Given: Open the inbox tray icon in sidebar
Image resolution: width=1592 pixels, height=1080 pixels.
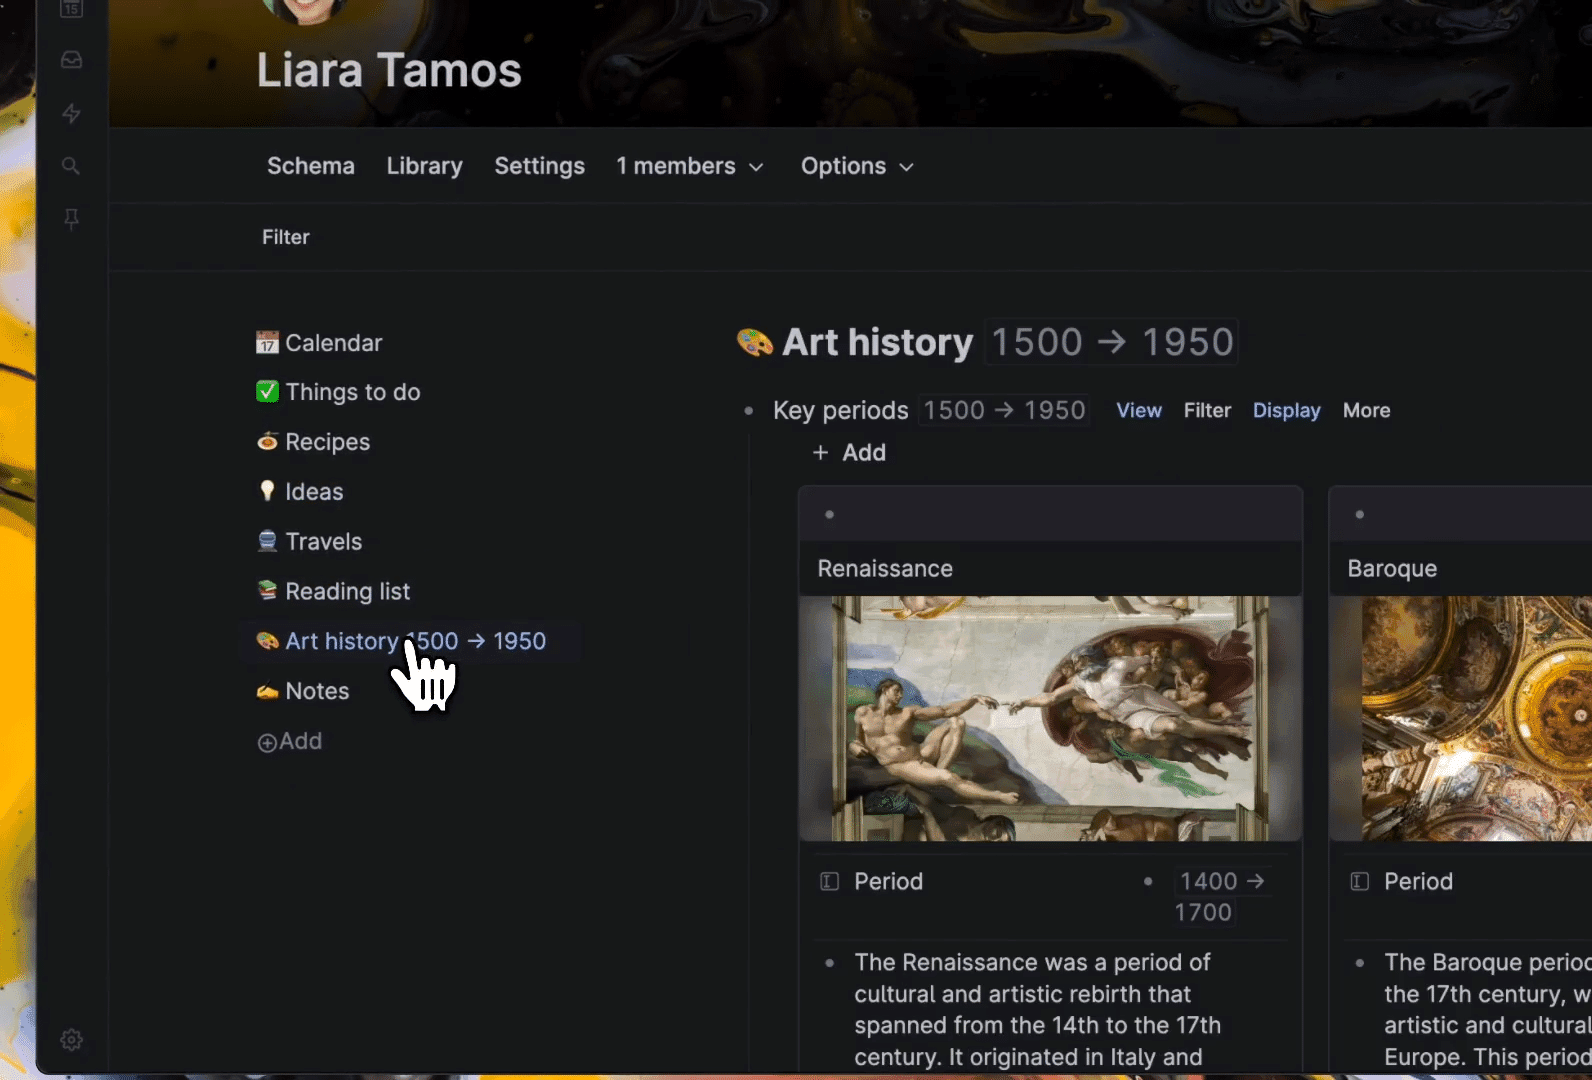Looking at the screenshot, I should click(71, 60).
